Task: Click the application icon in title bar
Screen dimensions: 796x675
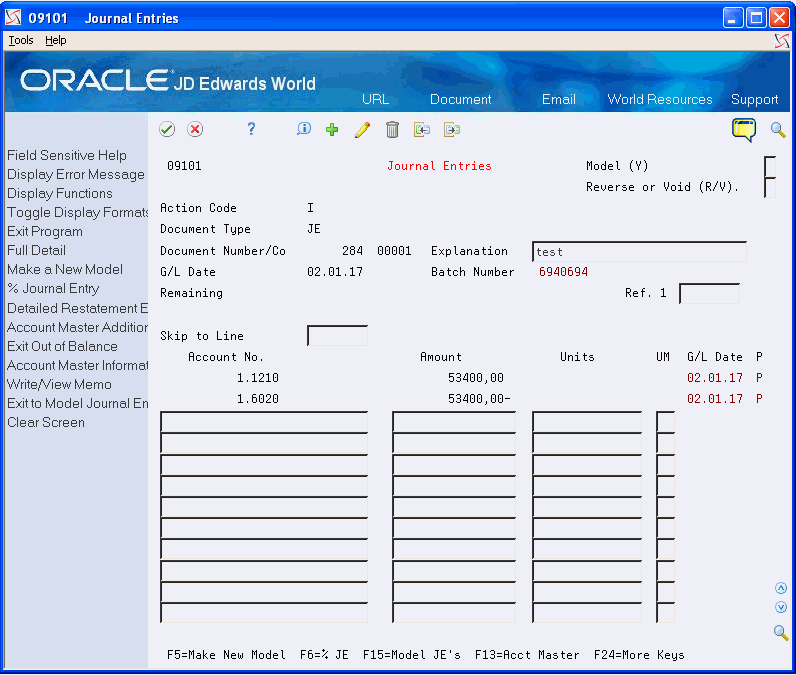Action: click(13, 18)
